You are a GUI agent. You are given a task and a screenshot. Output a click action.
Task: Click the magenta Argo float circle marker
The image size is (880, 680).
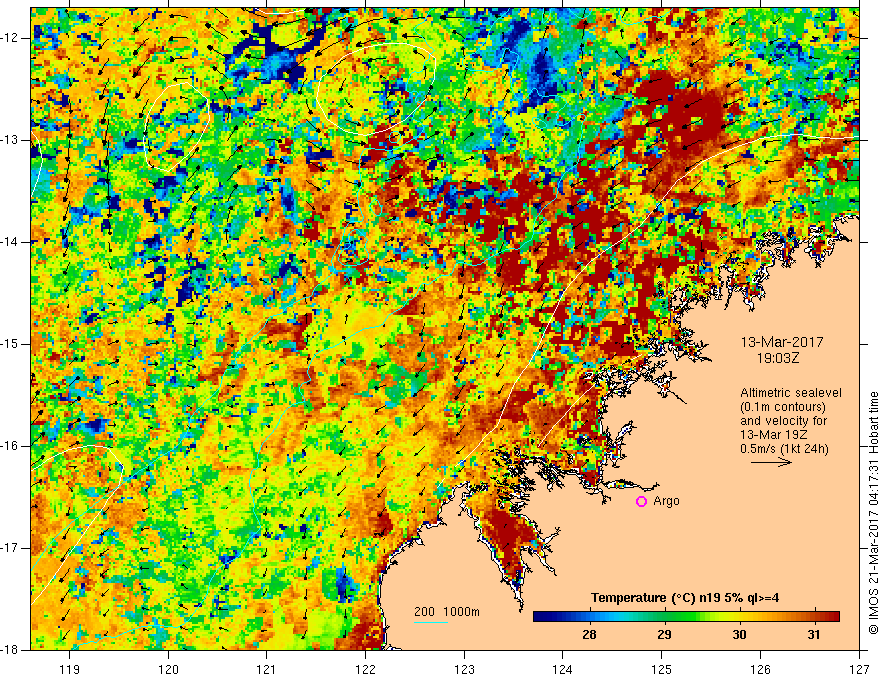pyautogui.click(x=641, y=501)
